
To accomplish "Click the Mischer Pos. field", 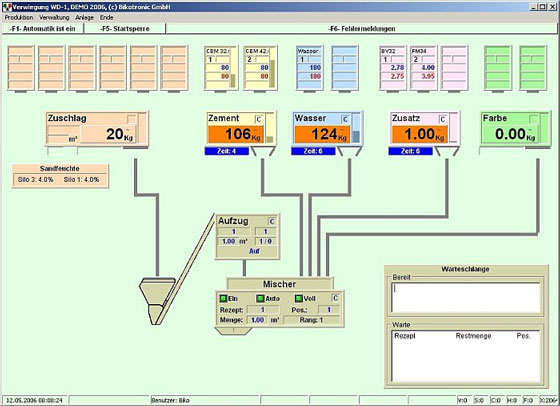I will tap(329, 310).
